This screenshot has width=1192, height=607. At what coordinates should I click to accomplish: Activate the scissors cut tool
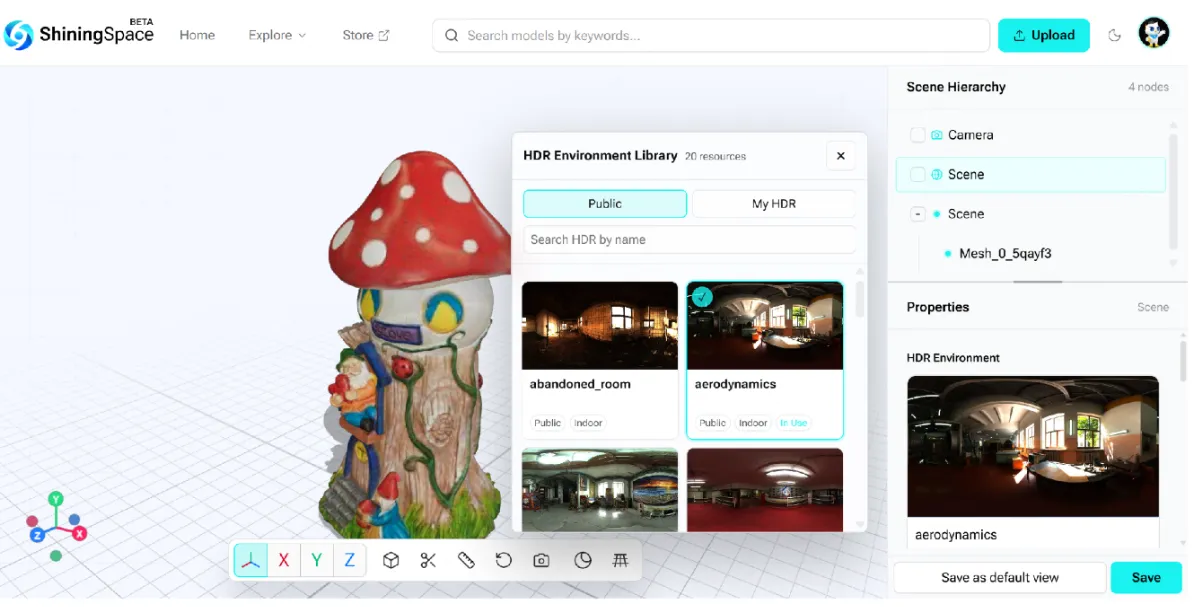point(428,561)
